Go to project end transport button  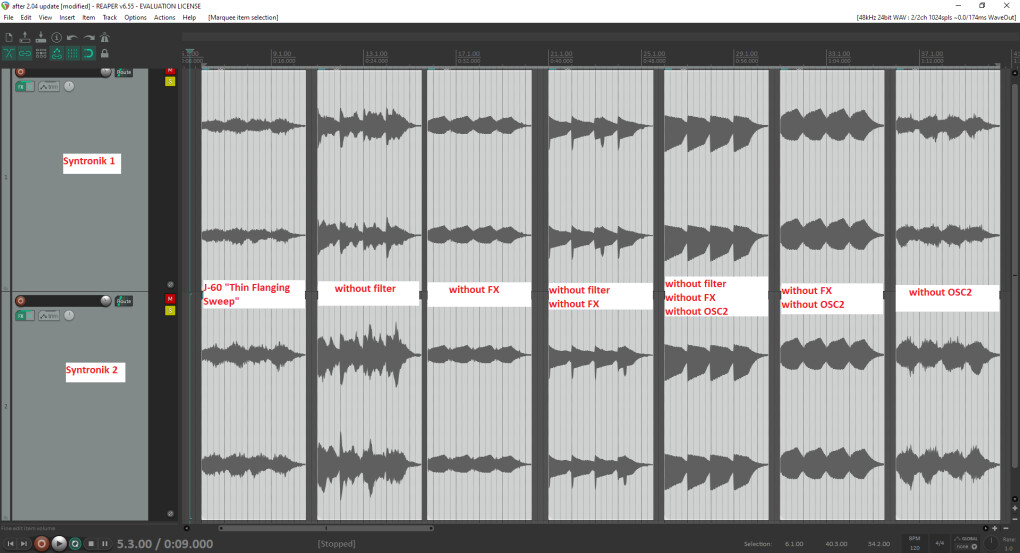pos(24,543)
